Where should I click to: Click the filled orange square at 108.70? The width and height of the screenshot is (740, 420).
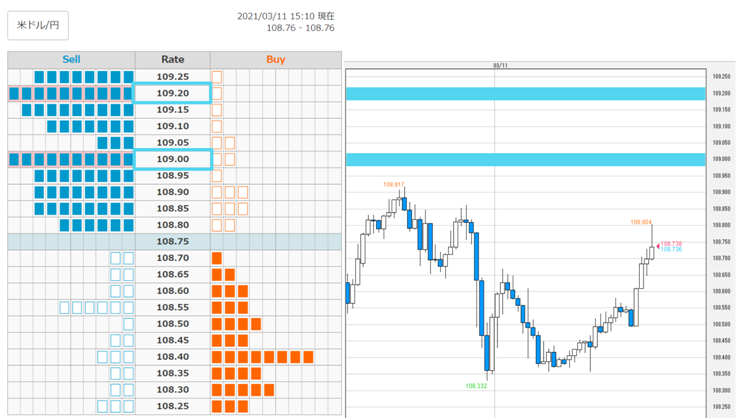pos(217,258)
